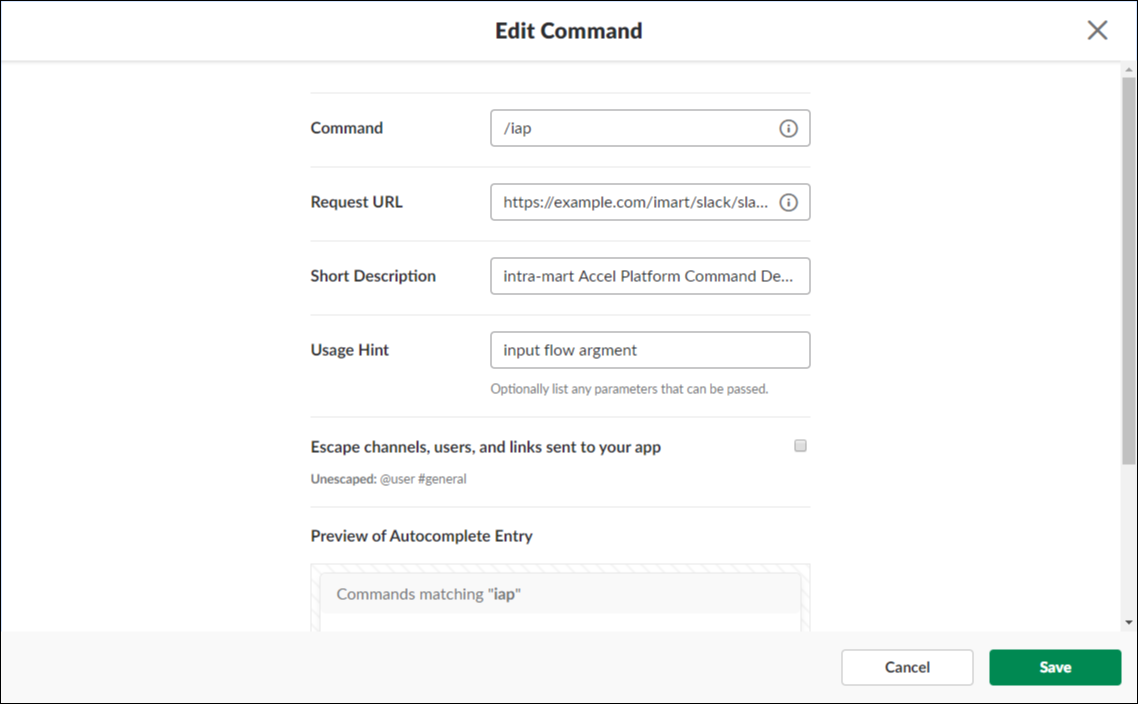Click the "Preview of Autocomplete Entry" heading

(x=421, y=536)
